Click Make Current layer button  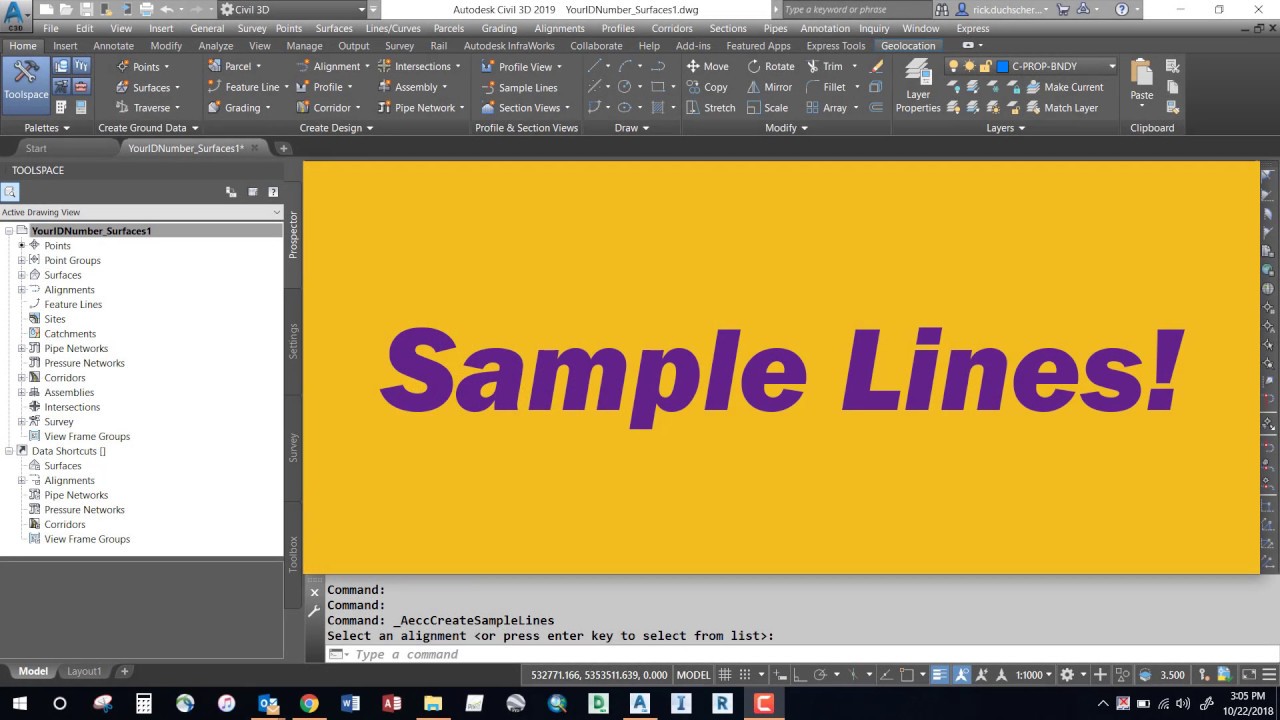click(x=1064, y=87)
